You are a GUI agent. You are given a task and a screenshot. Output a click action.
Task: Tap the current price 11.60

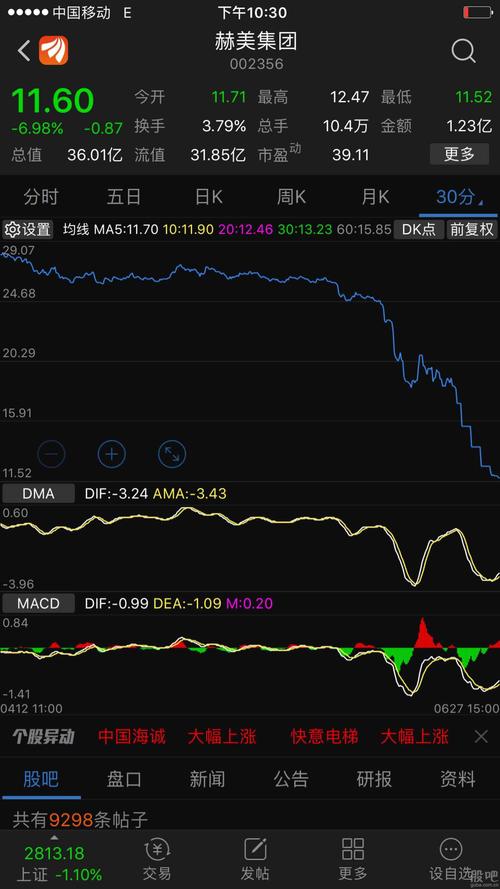(x=52, y=100)
